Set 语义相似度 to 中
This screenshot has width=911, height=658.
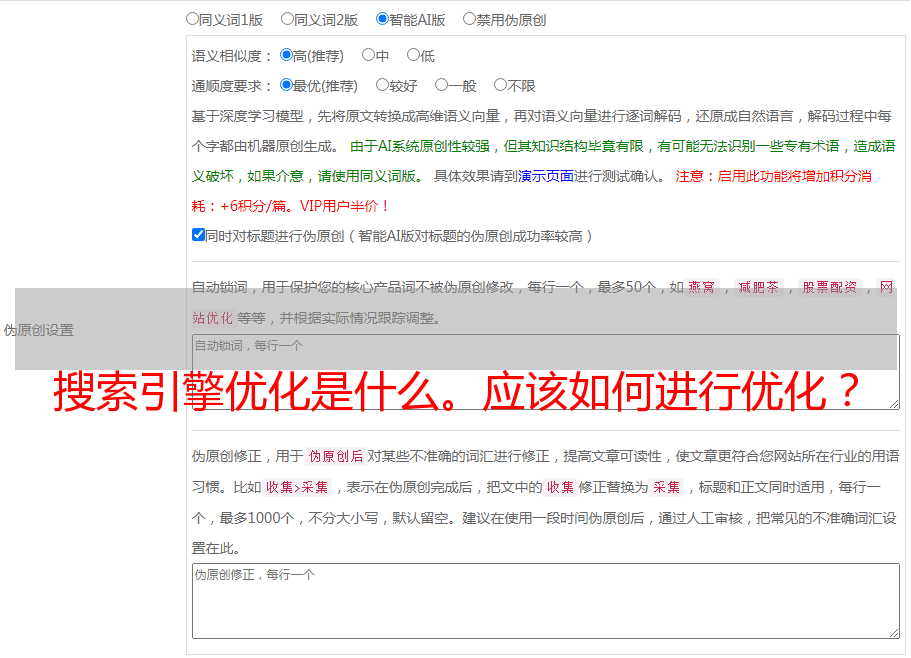[x=368, y=55]
